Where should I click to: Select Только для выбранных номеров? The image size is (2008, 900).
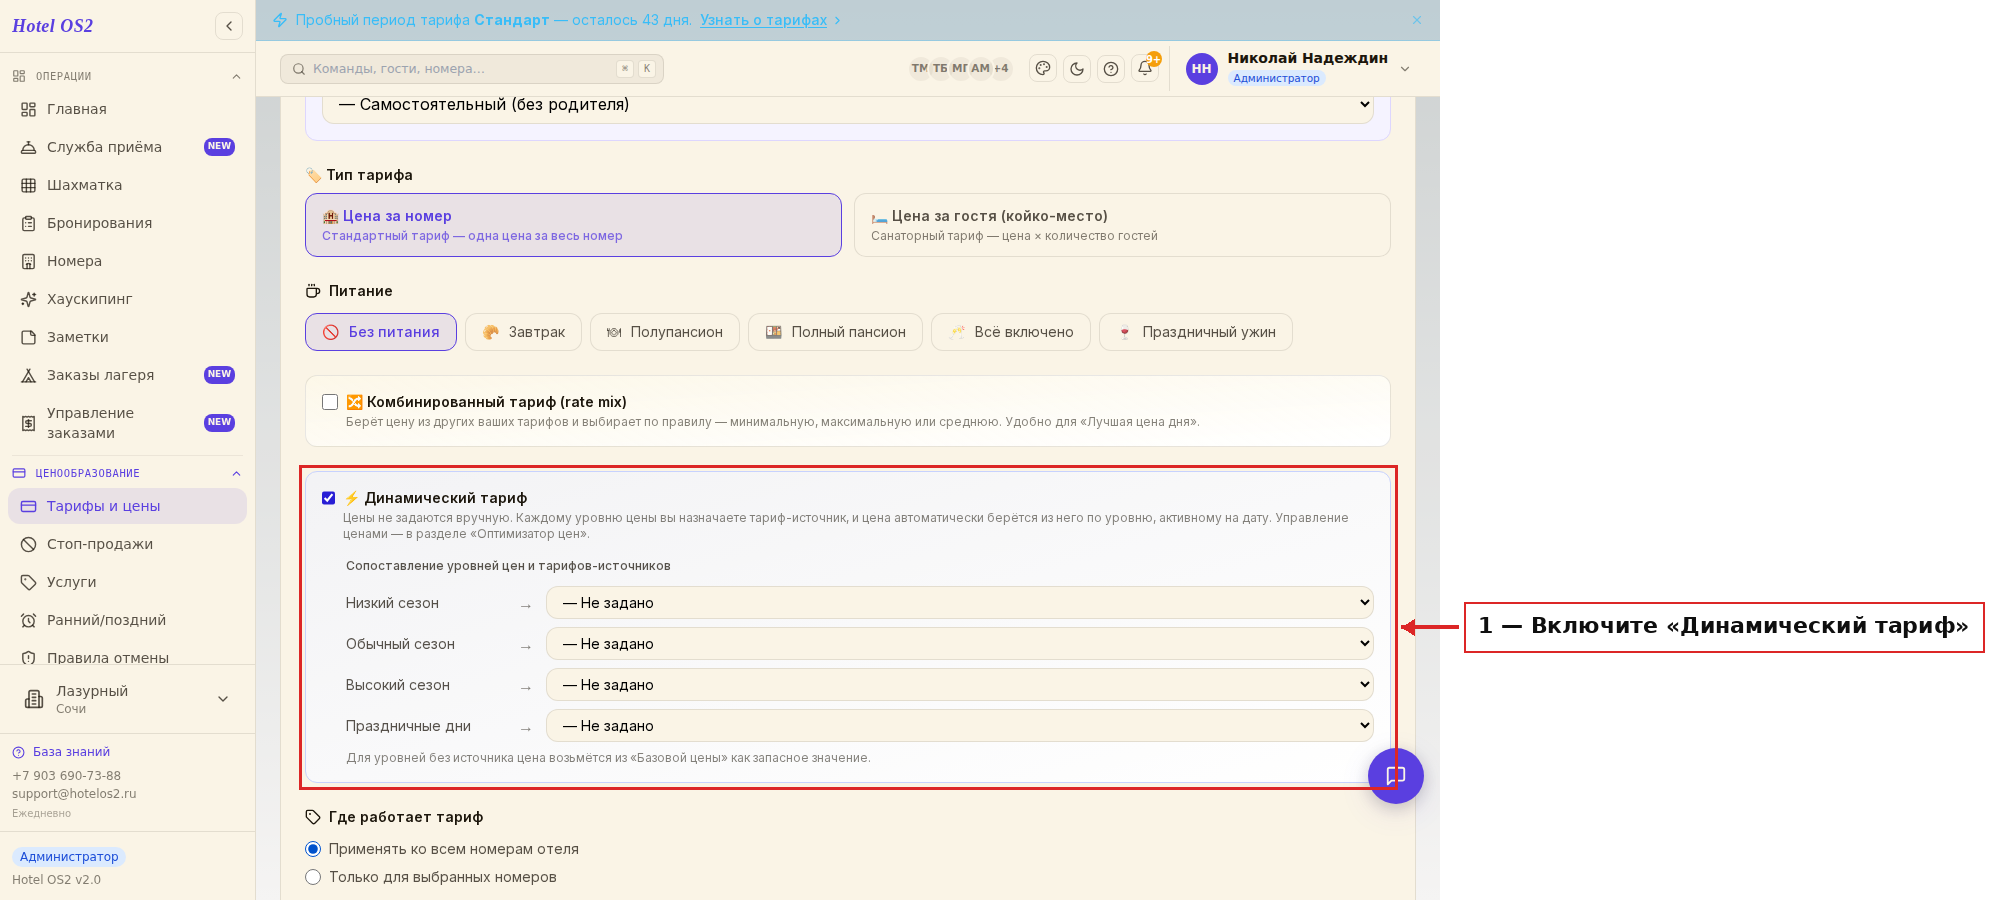point(313,877)
